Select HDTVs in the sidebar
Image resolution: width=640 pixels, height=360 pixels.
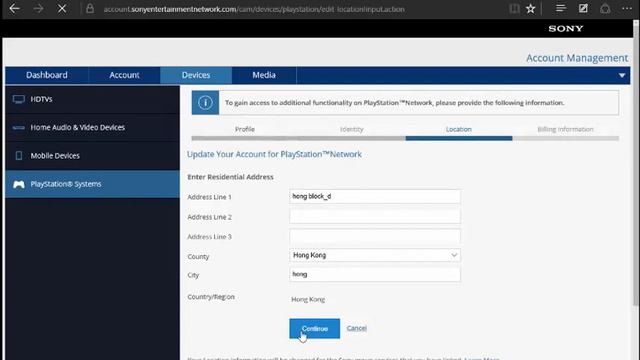click(93, 99)
